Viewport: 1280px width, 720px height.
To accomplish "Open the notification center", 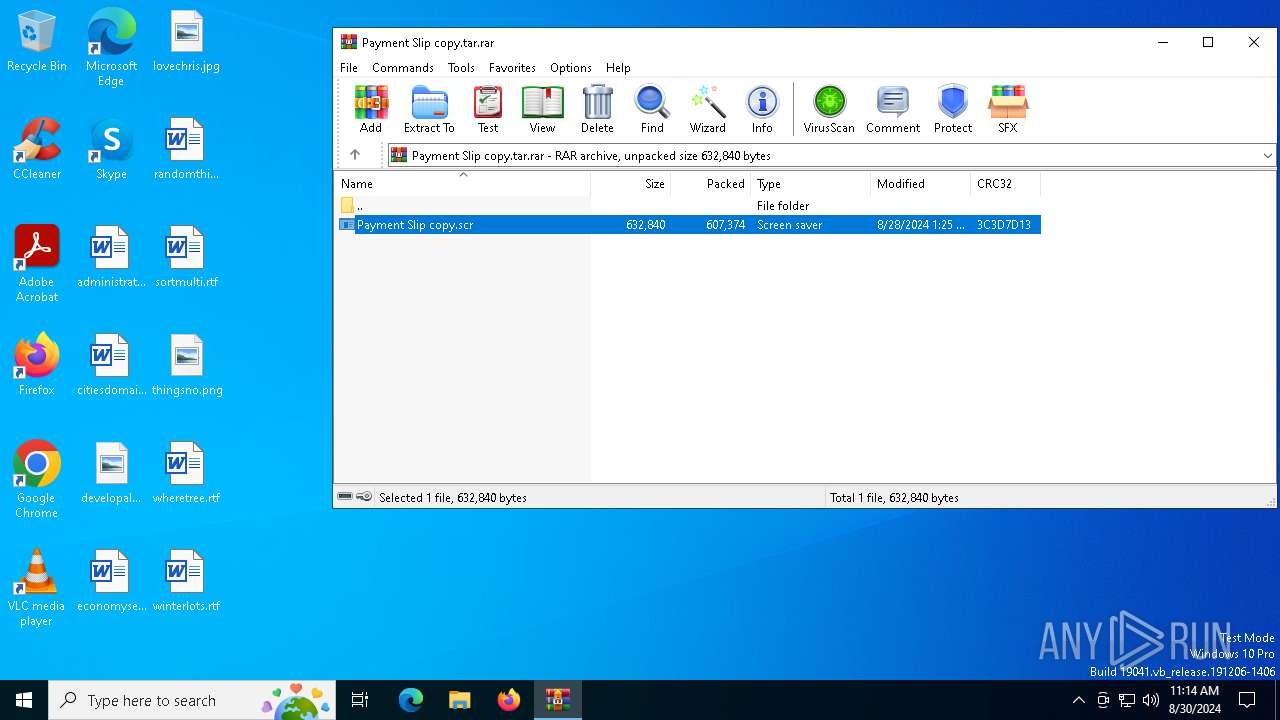I will 1247,700.
